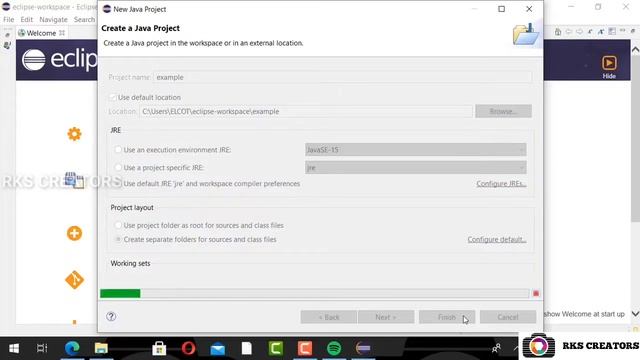Screen dimensions: 640x360
Task: Magnify font size on Welcome toolbar
Action: (x=601, y=32)
